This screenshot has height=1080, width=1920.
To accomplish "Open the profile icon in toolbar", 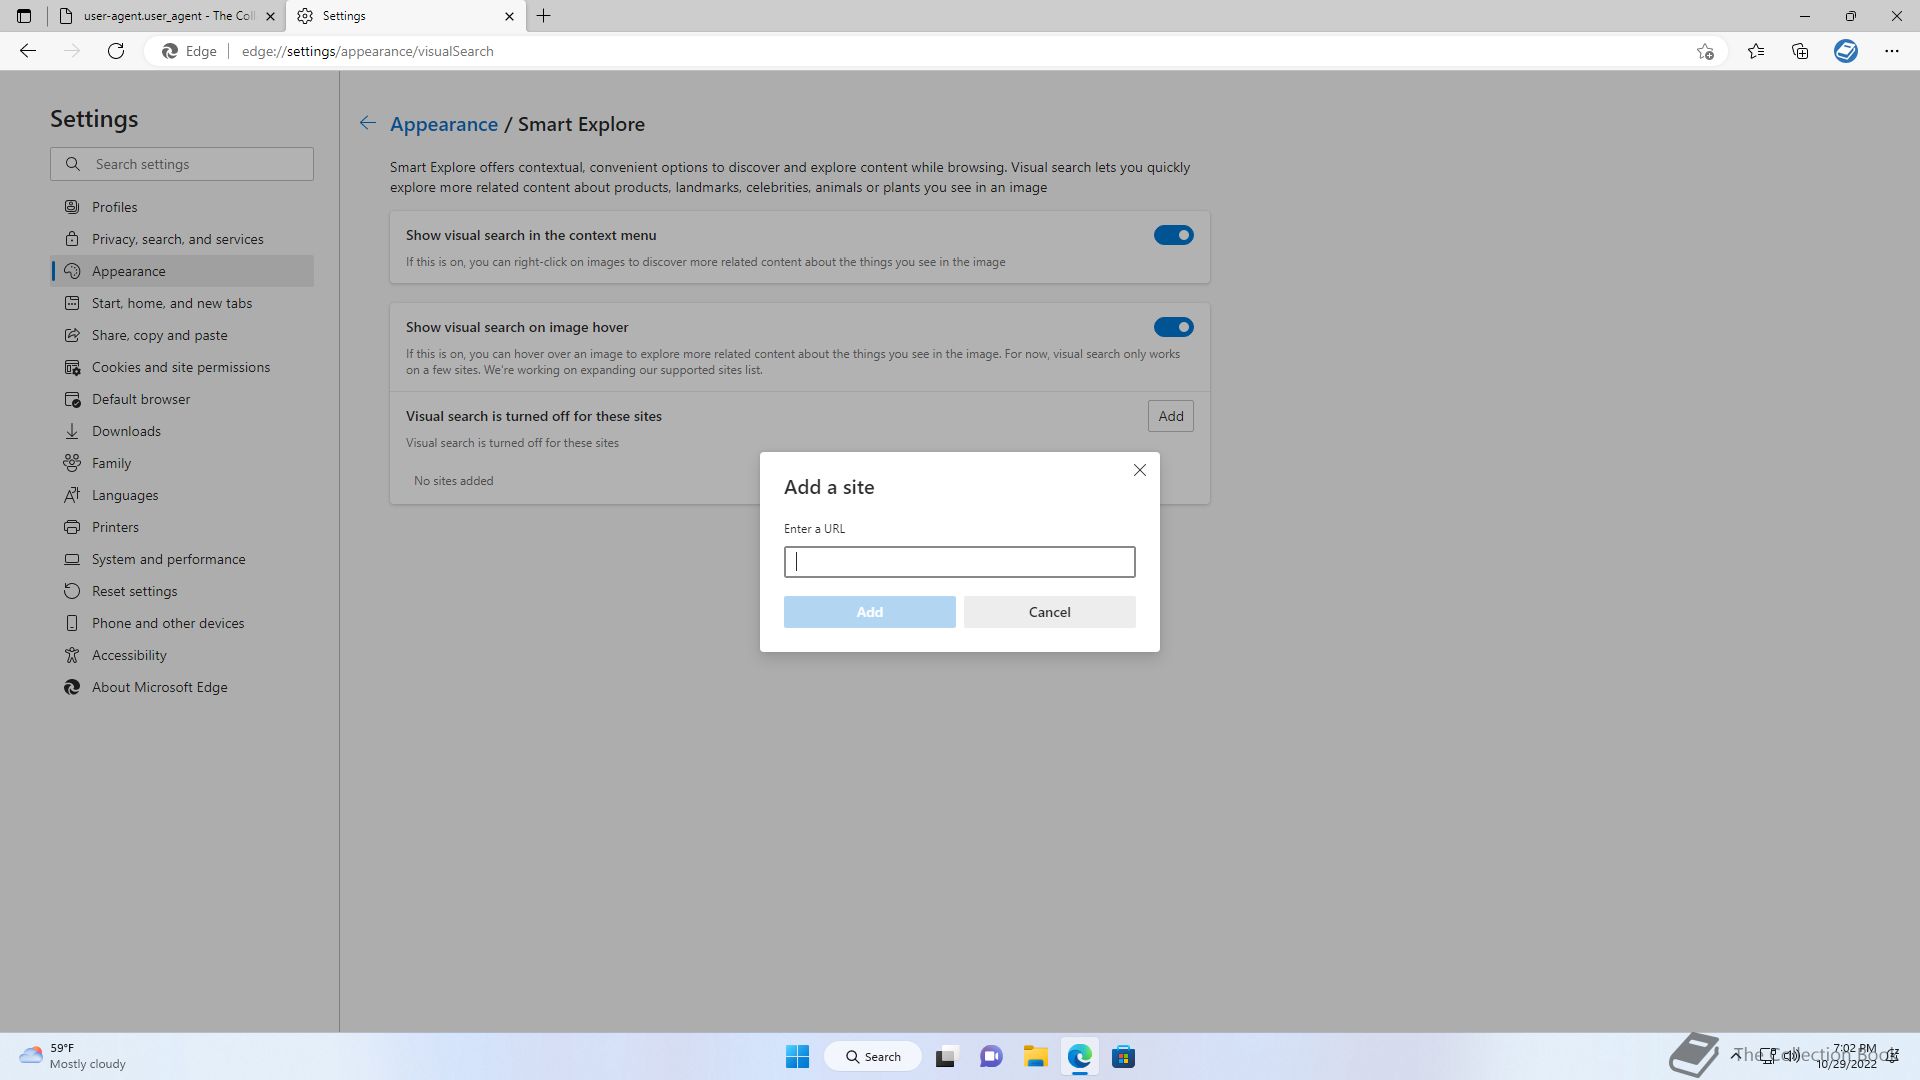I will pos(1846,51).
